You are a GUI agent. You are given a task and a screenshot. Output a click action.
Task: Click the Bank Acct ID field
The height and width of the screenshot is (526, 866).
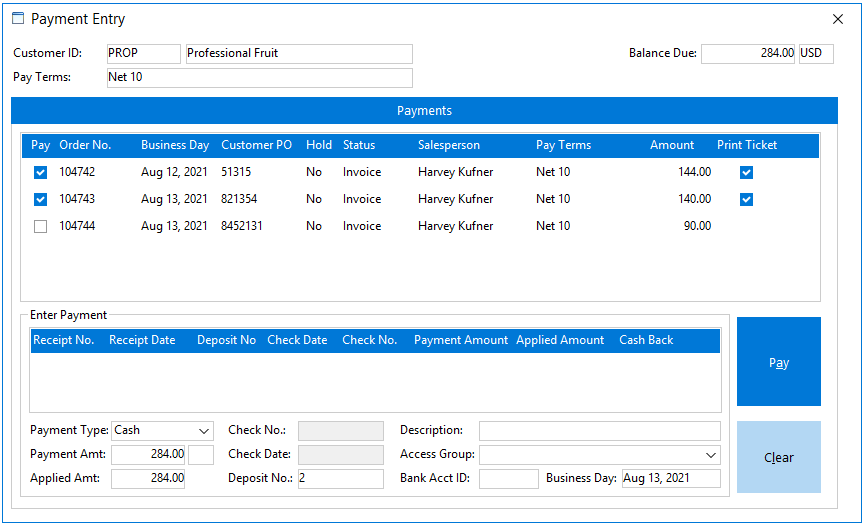pyautogui.click(x=509, y=478)
